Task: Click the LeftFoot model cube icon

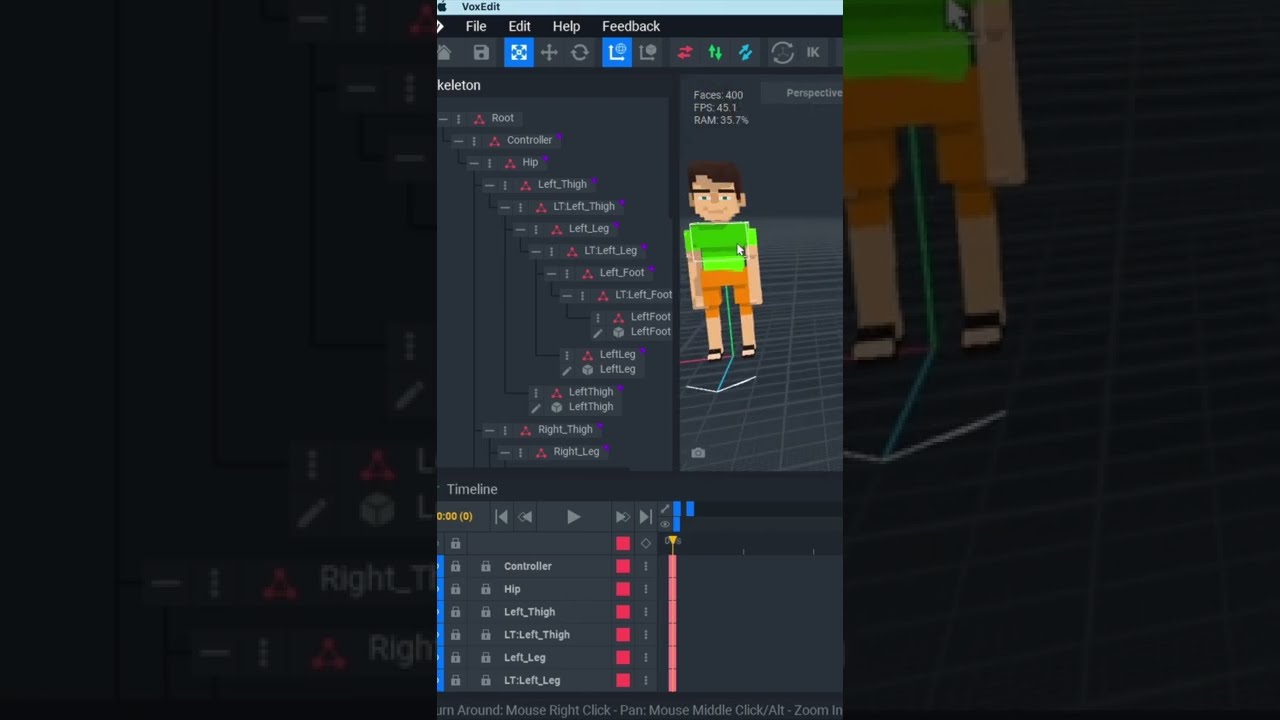Action: pyautogui.click(x=618, y=332)
